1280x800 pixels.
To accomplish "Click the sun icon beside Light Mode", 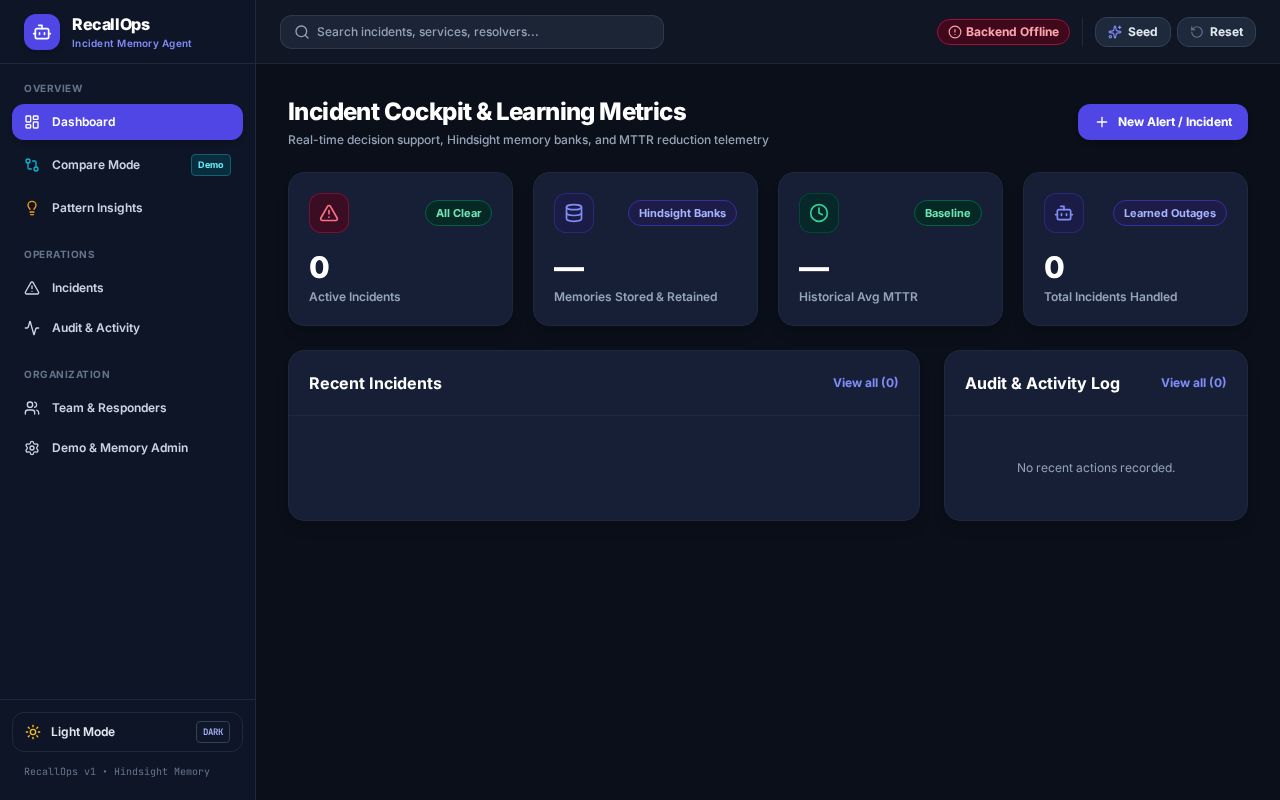I will pos(33,732).
